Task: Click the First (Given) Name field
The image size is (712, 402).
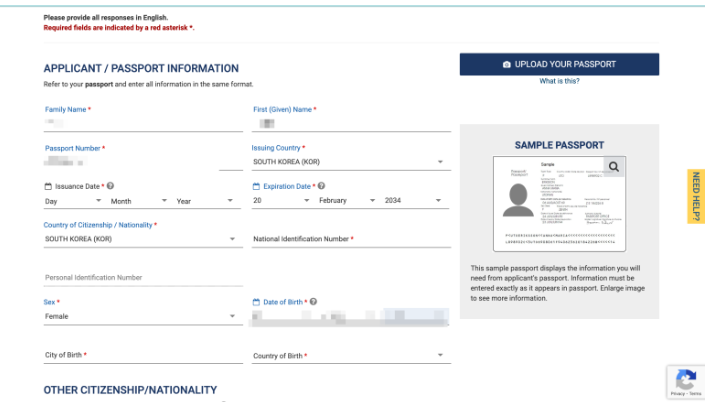Action: pyautogui.click(x=351, y=123)
